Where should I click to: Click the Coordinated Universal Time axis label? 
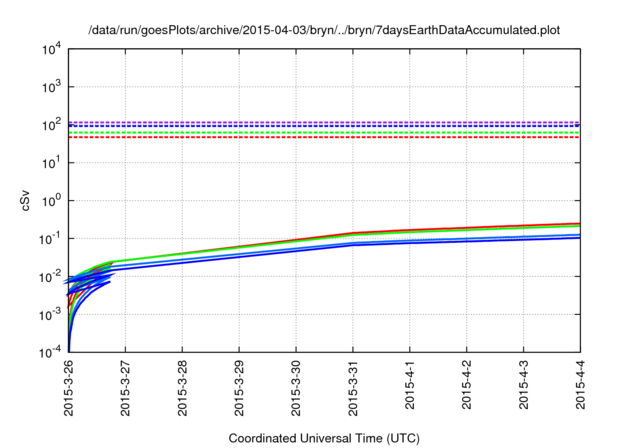324,438
